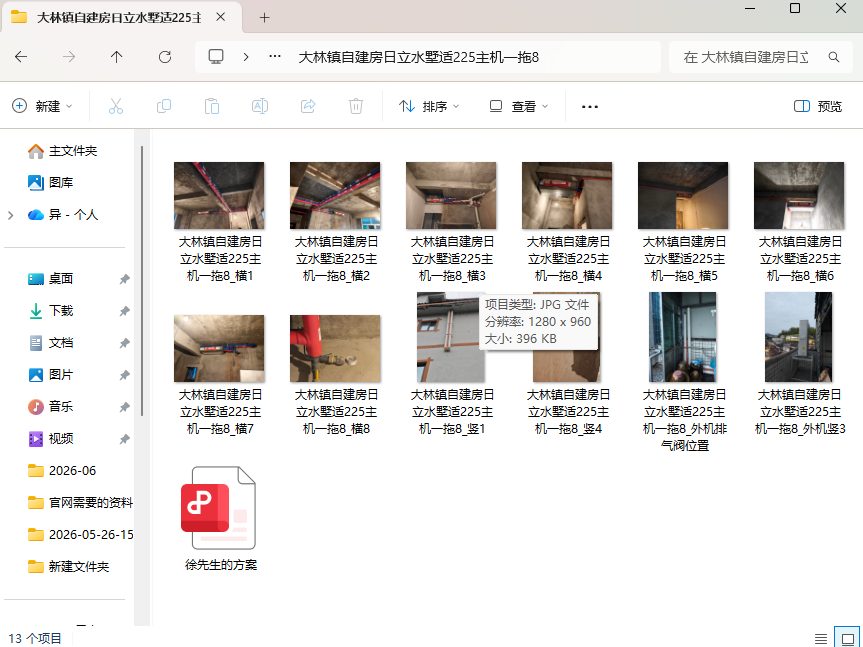Select 异 - 个人 OneDrive entry
The image size is (863, 647).
63,215
